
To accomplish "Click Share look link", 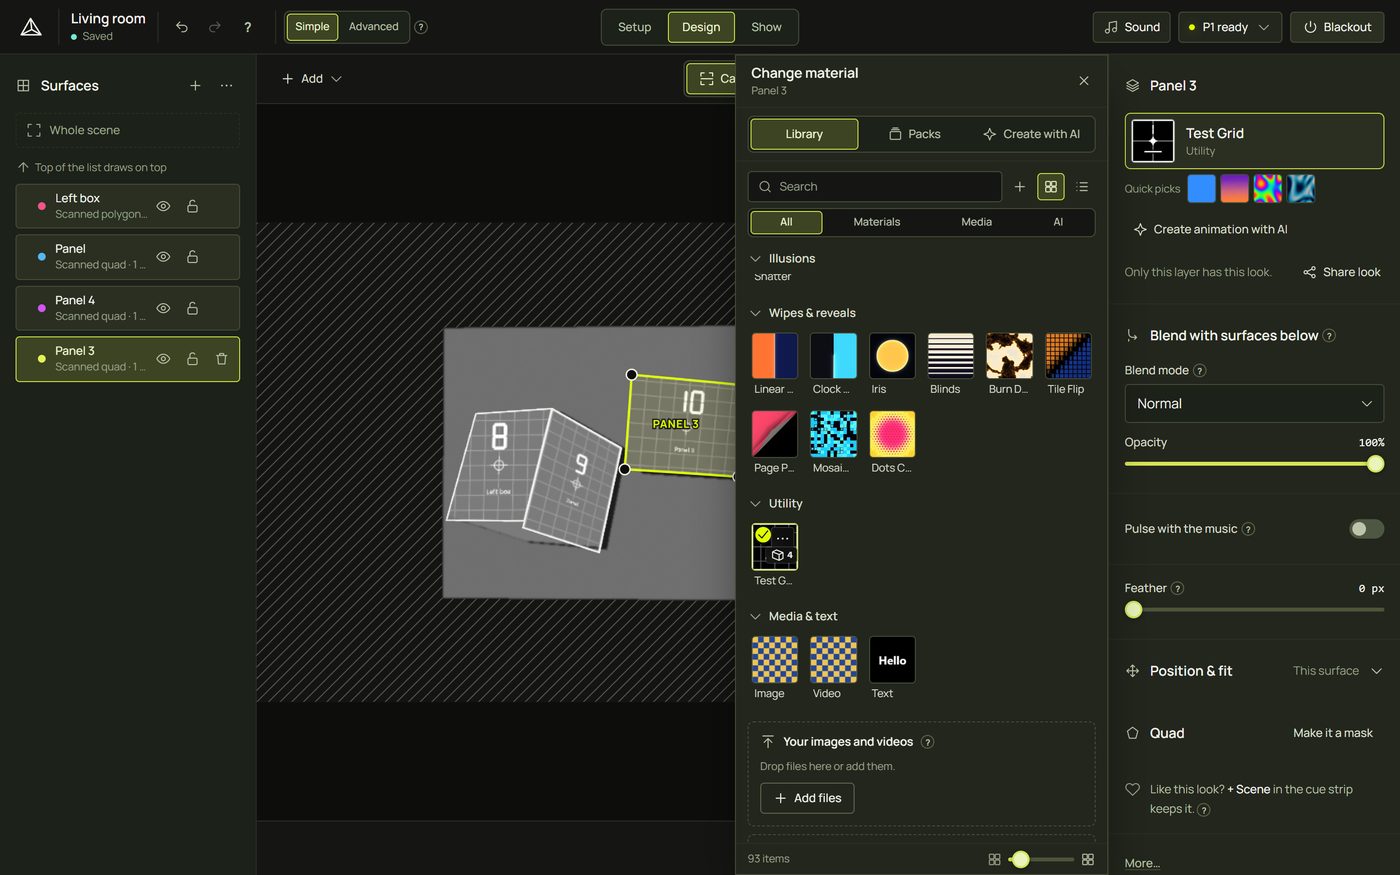I will pos(1342,272).
